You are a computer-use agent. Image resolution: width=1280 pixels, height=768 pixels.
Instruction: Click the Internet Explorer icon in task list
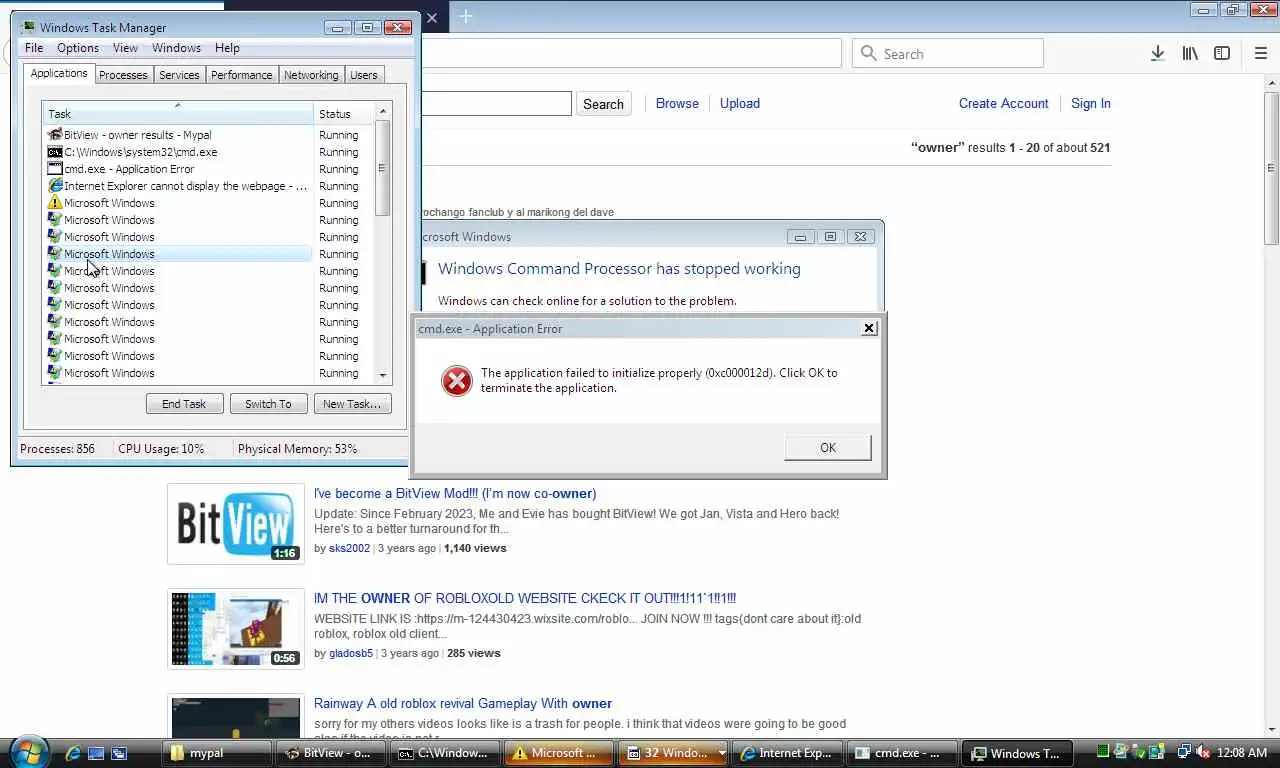point(55,186)
